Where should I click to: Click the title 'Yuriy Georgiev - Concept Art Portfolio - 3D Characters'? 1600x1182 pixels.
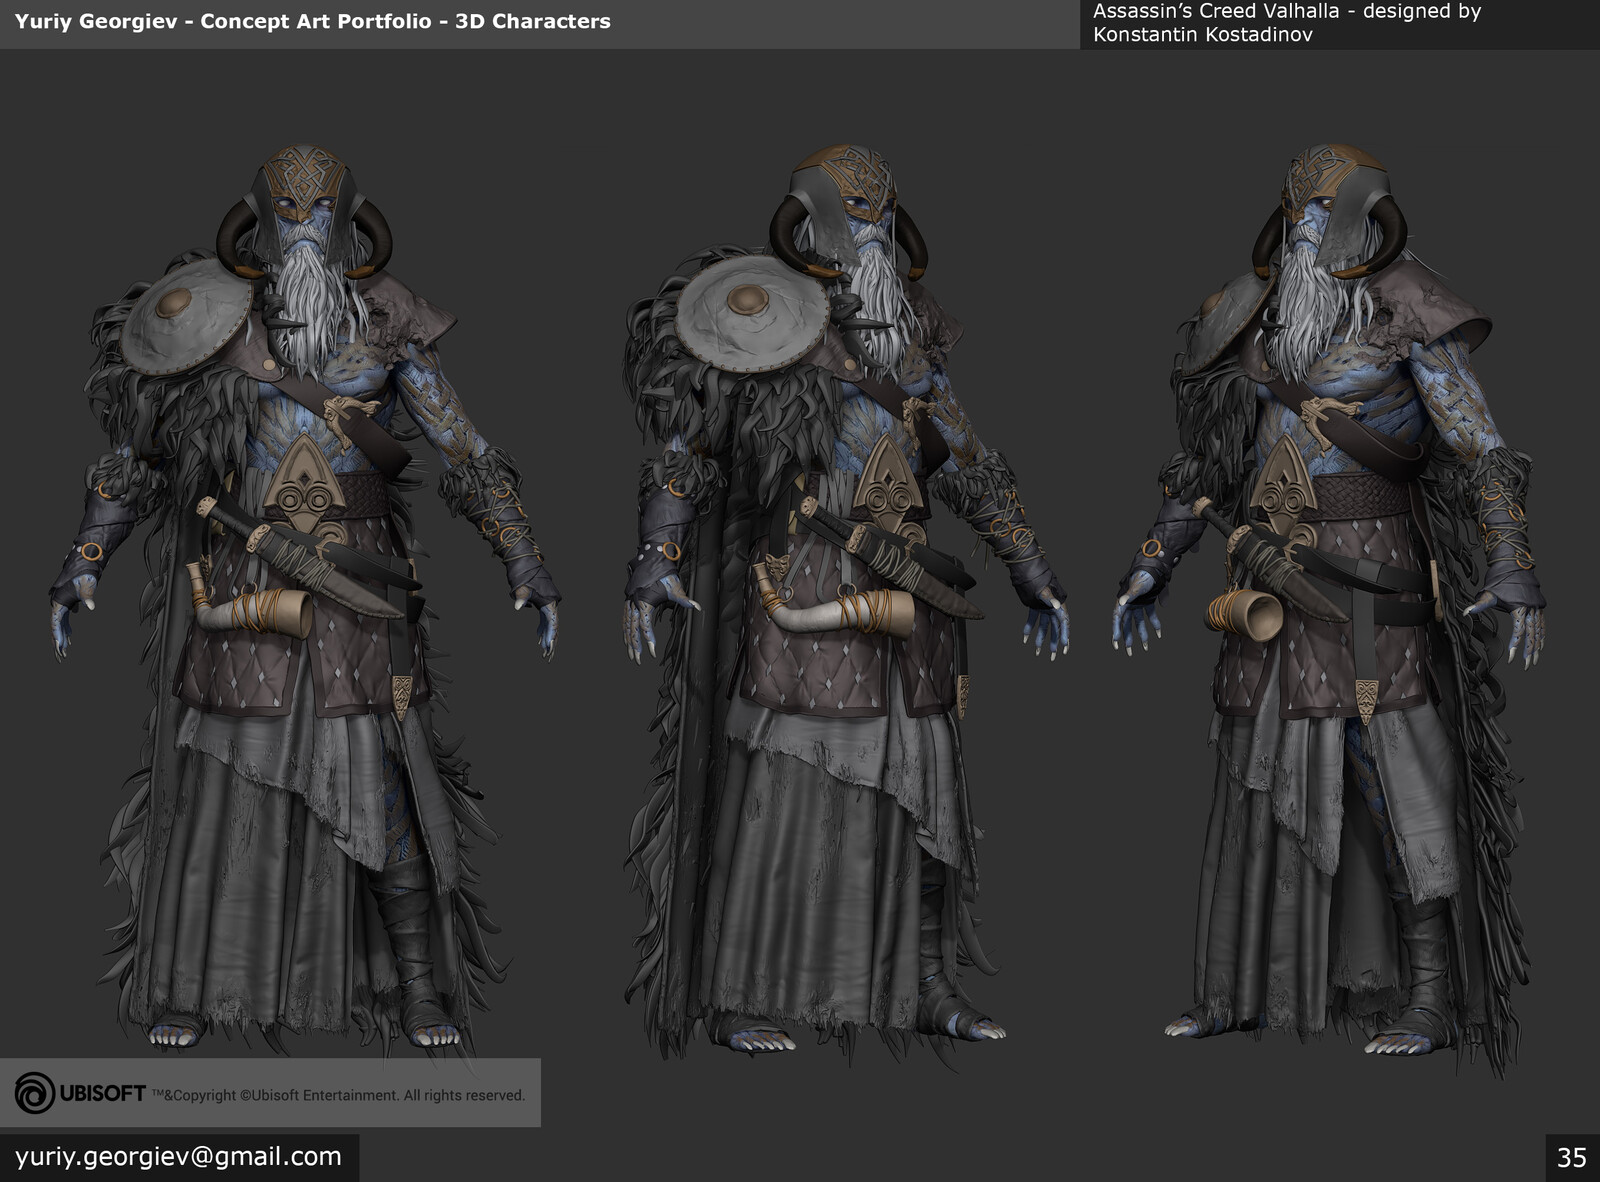[312, 21]
